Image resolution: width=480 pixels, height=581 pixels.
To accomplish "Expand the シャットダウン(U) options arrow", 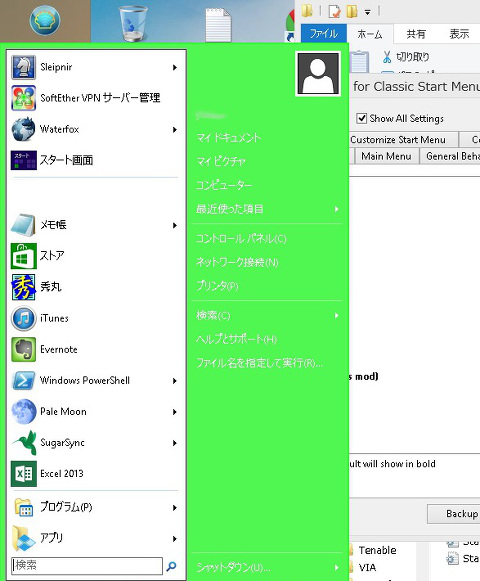I will point(337,568).
